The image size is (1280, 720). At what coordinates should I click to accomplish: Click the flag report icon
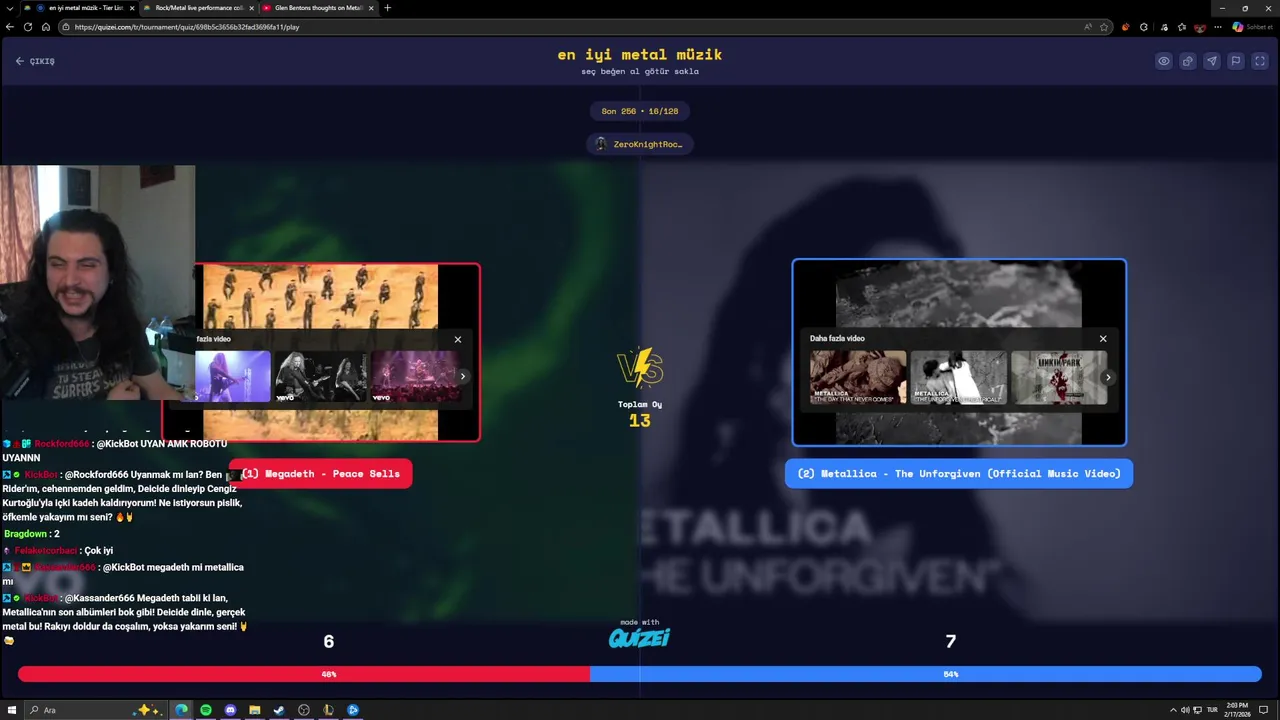point(1236,61)
